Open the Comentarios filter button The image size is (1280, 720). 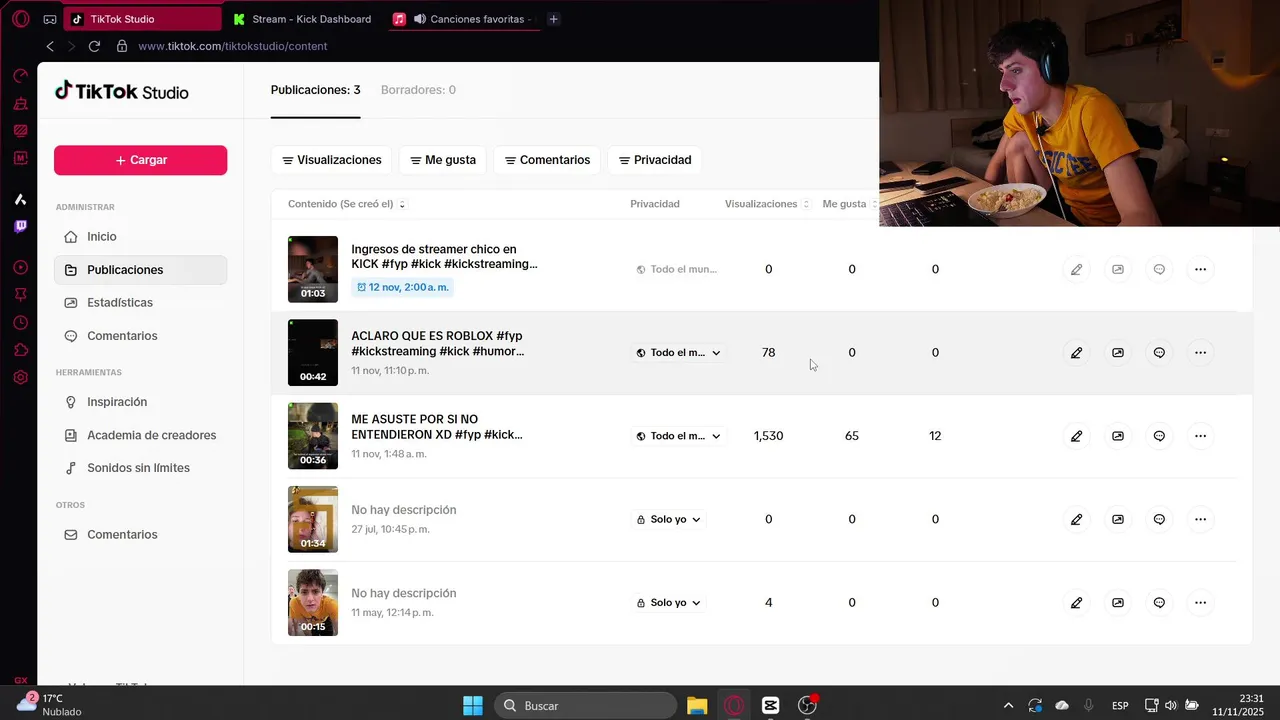(x=547, y=160)
